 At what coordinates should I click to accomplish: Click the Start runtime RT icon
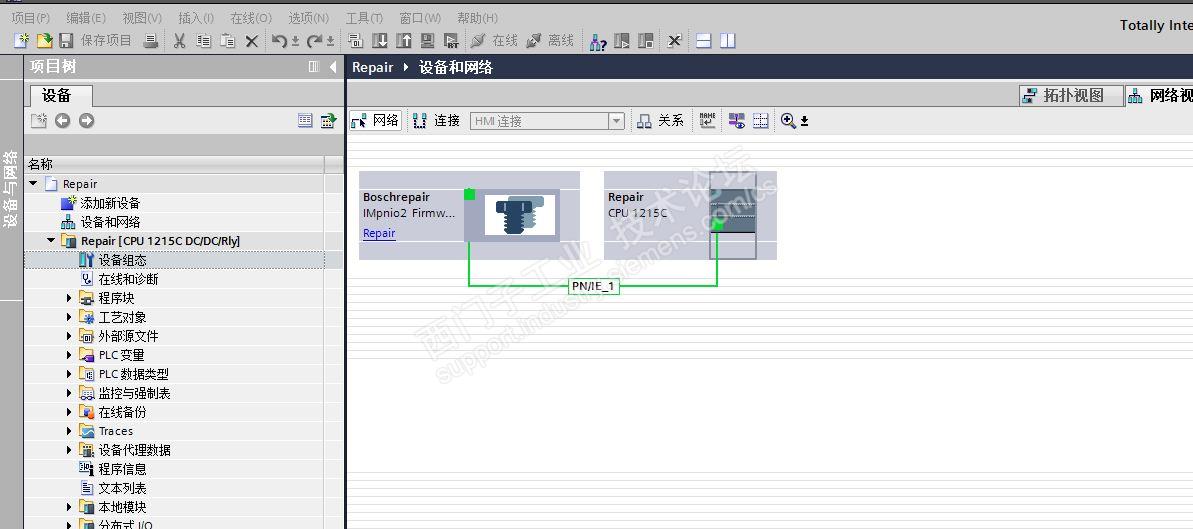[x=452, y=41]
